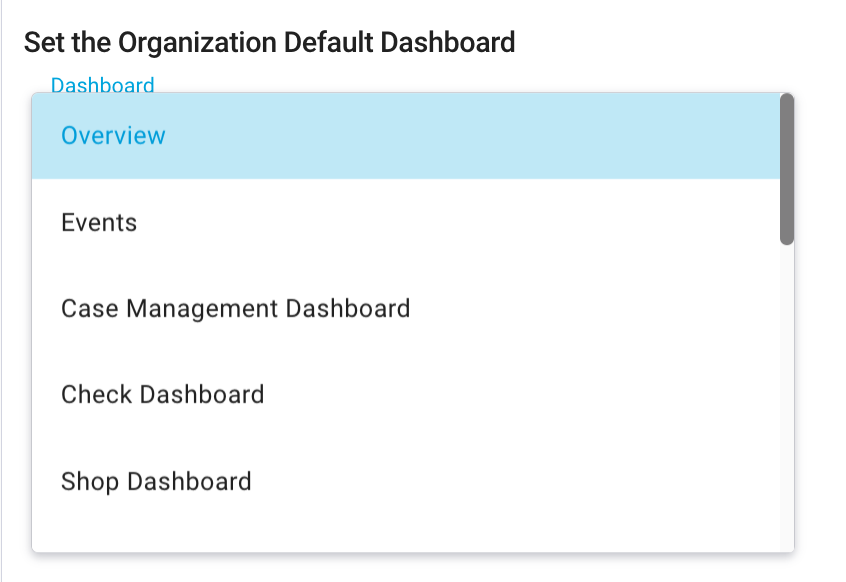Click the word Shop in the list
This screenshot has width=846, height=582.
click(x=90, y=481)
